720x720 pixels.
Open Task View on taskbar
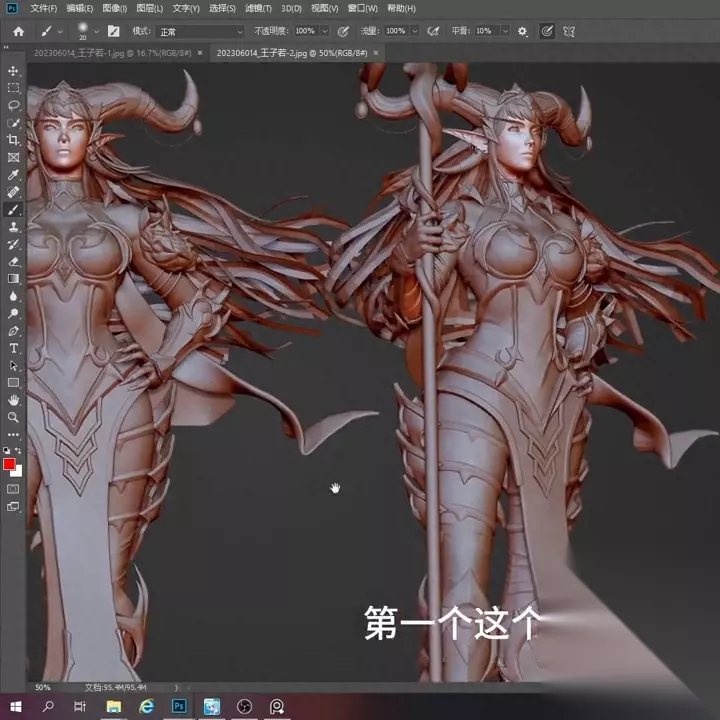[x=80, y=706]
